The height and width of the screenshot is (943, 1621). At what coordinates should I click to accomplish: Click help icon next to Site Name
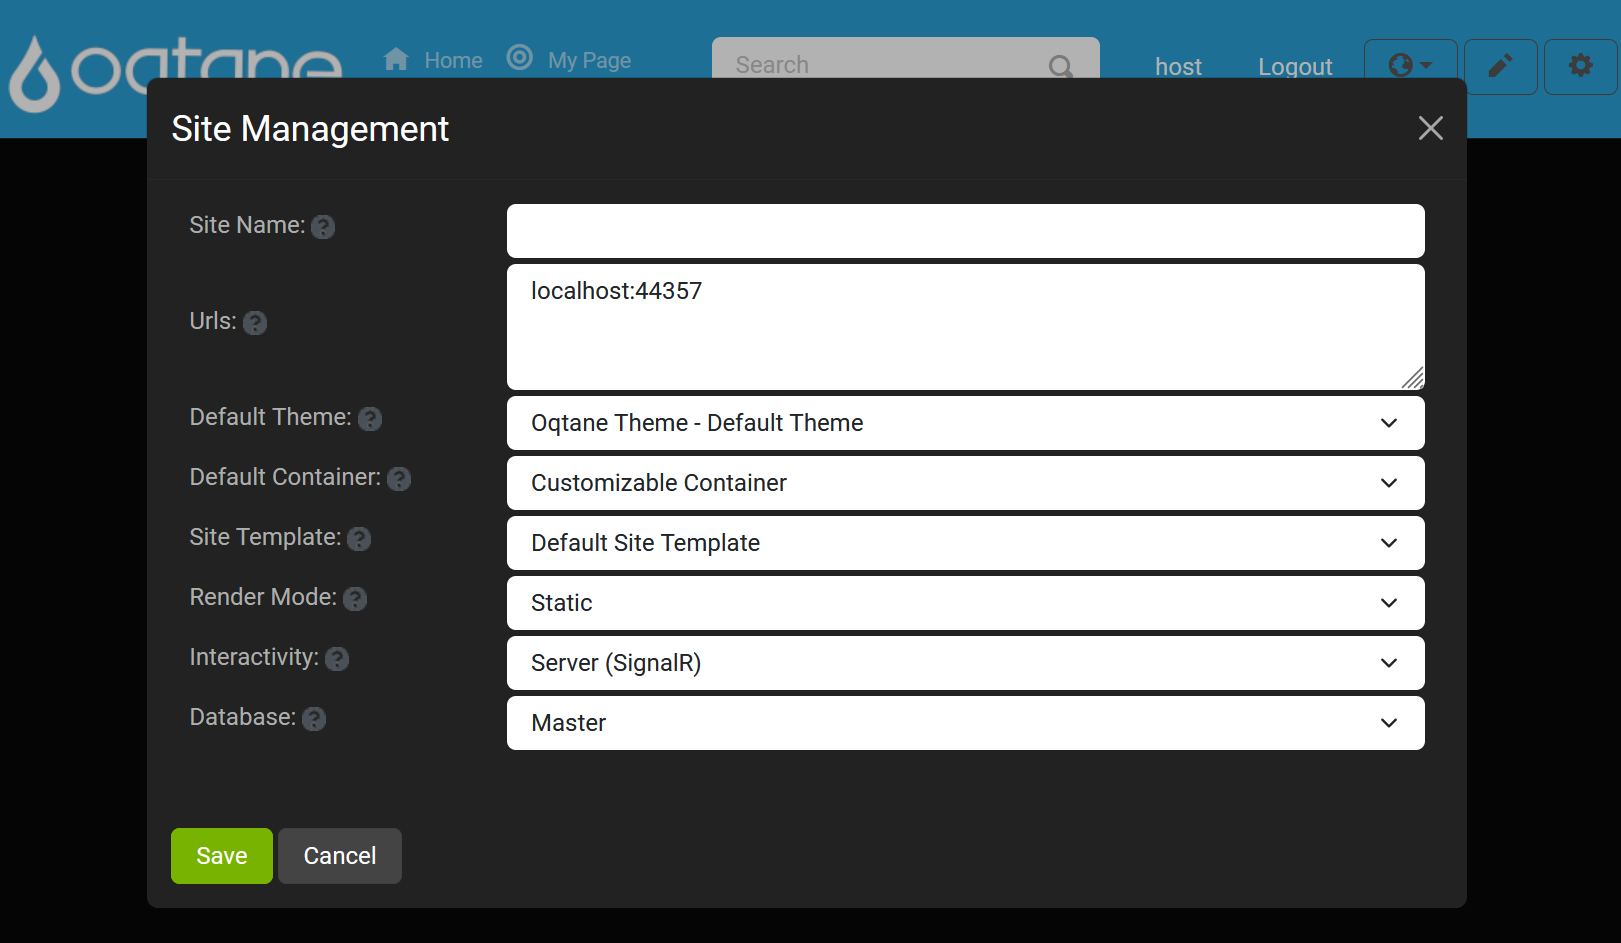[x=323, y=227]
